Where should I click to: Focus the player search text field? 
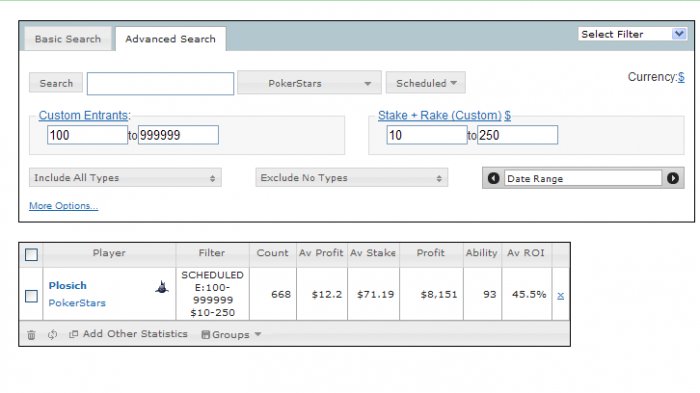(160, 84)
